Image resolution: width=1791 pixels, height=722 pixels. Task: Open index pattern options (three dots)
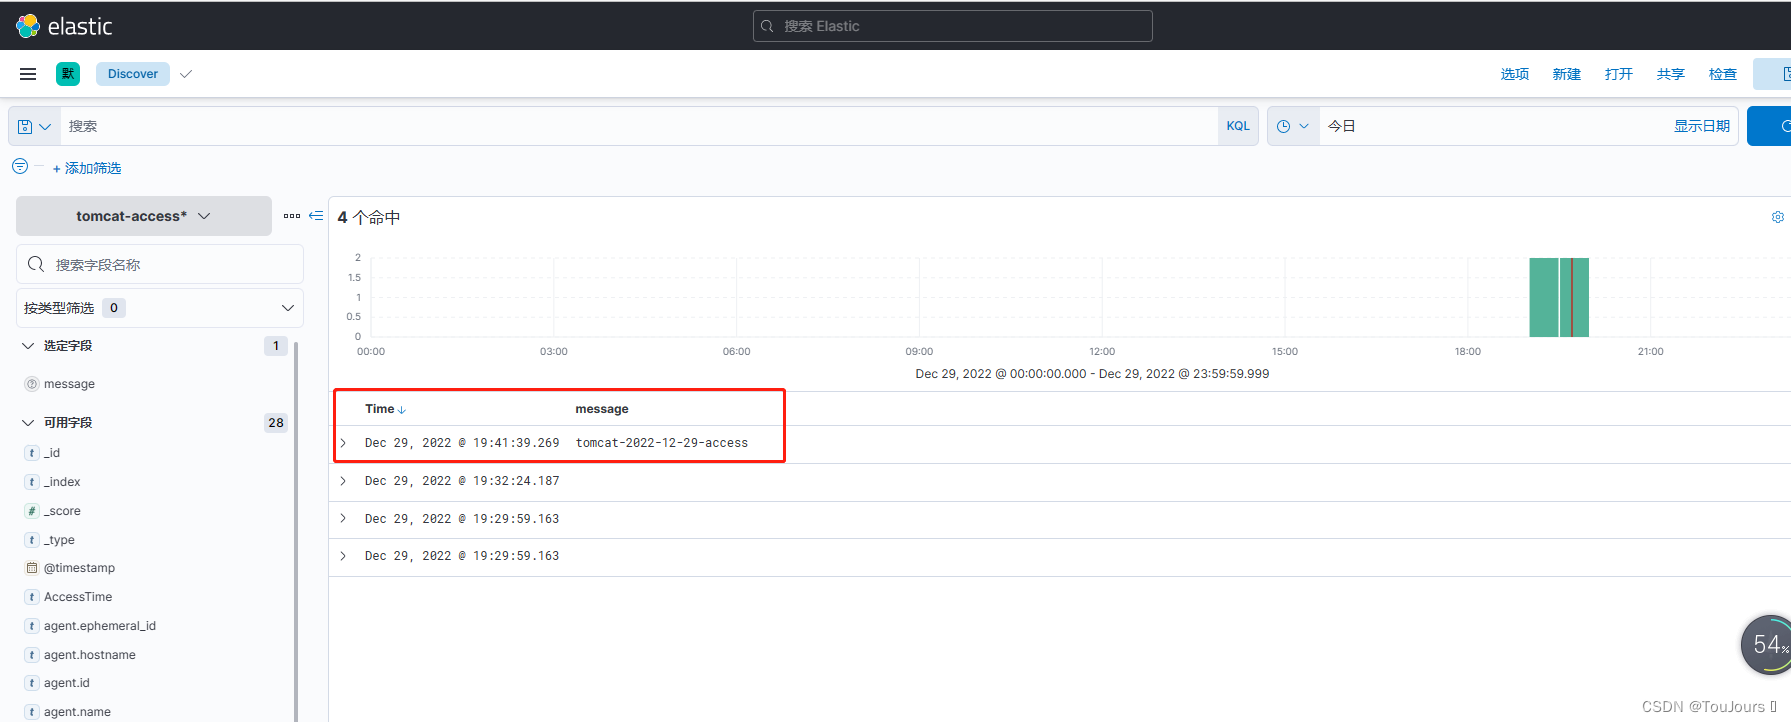[292, 216]
